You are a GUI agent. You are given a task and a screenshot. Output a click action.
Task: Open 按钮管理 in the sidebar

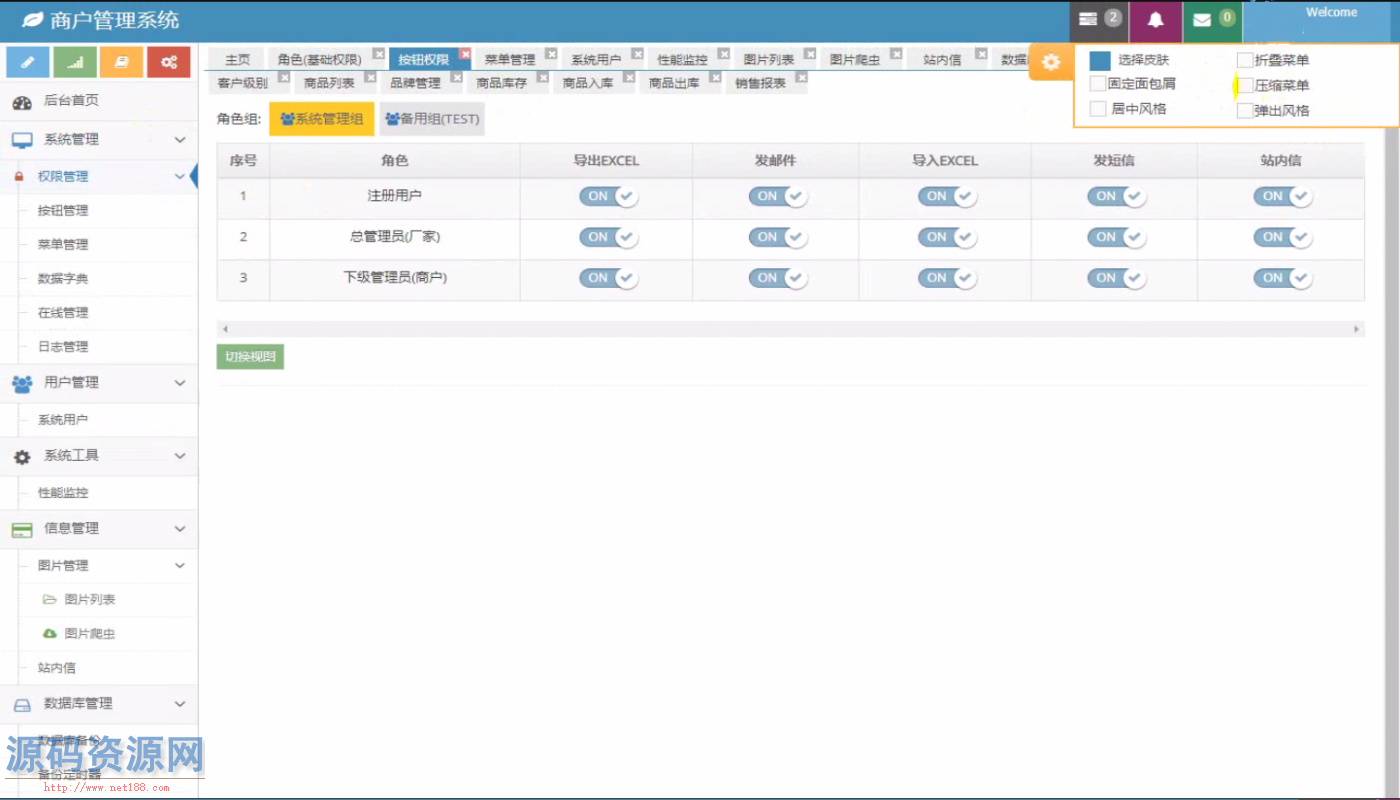coord(63,211)
